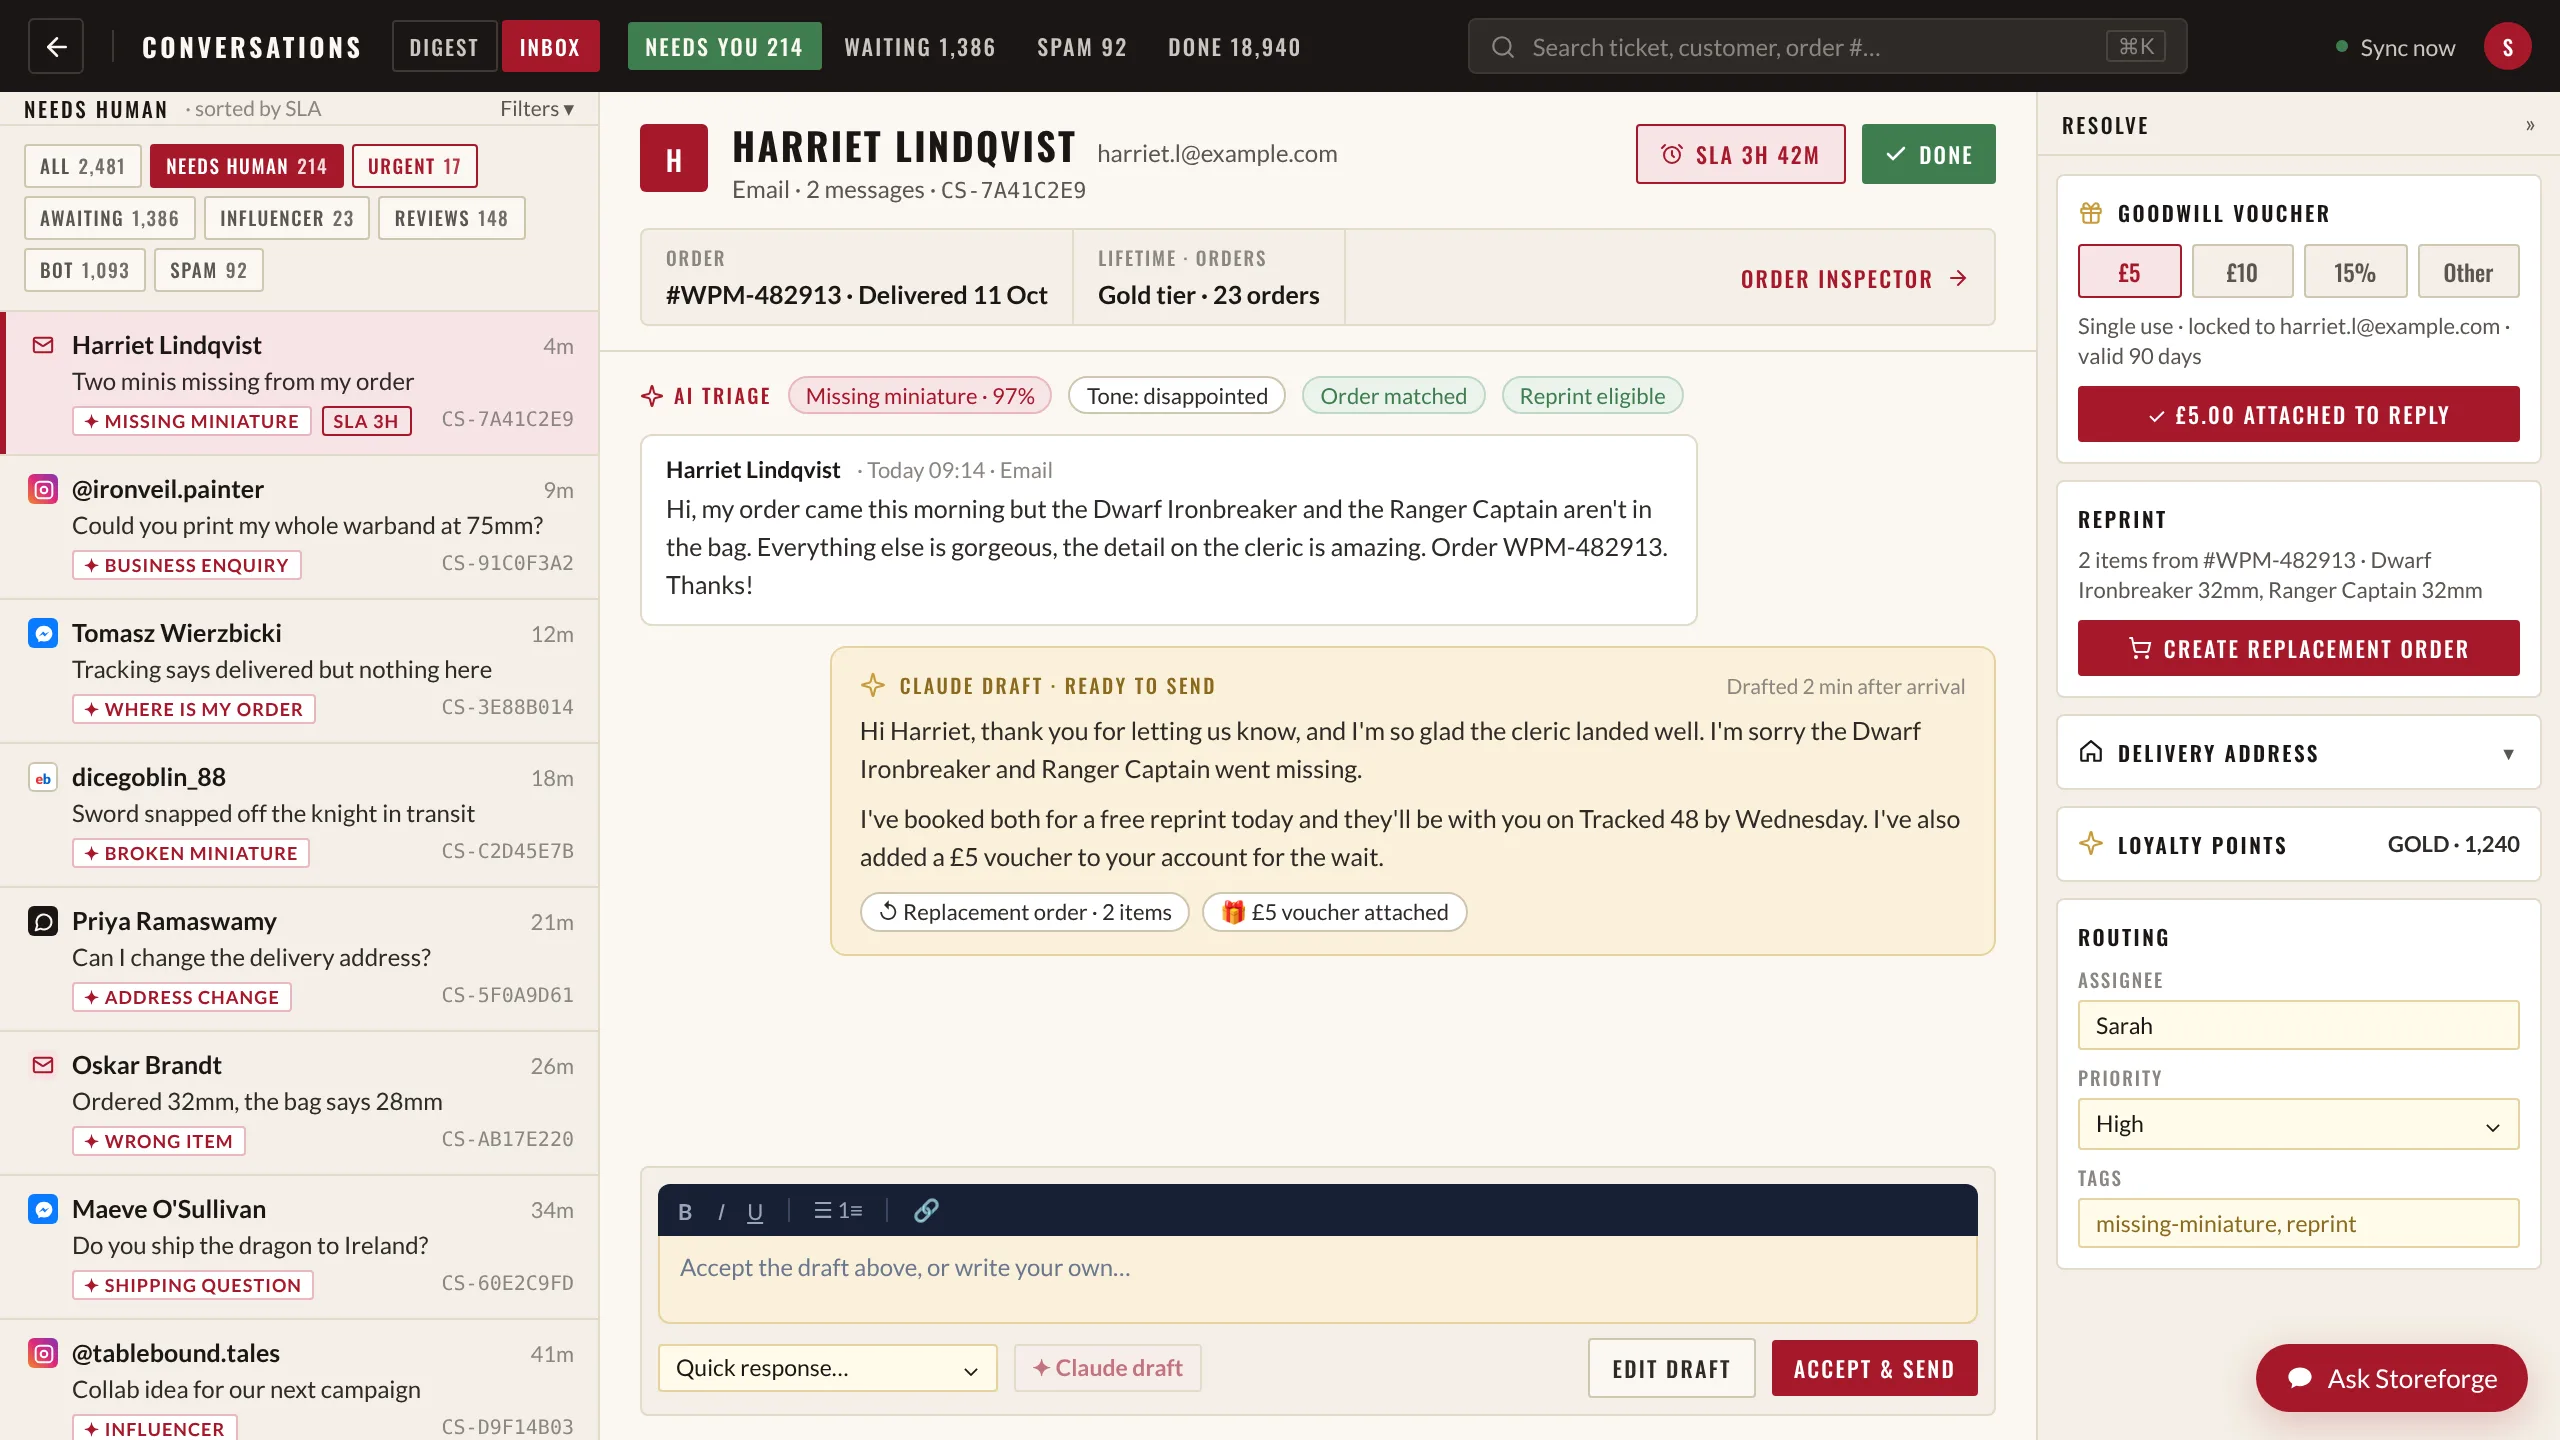Select the £5 voucher amount
This screenshot has width=2560, height=1440.
(2129, 272)
